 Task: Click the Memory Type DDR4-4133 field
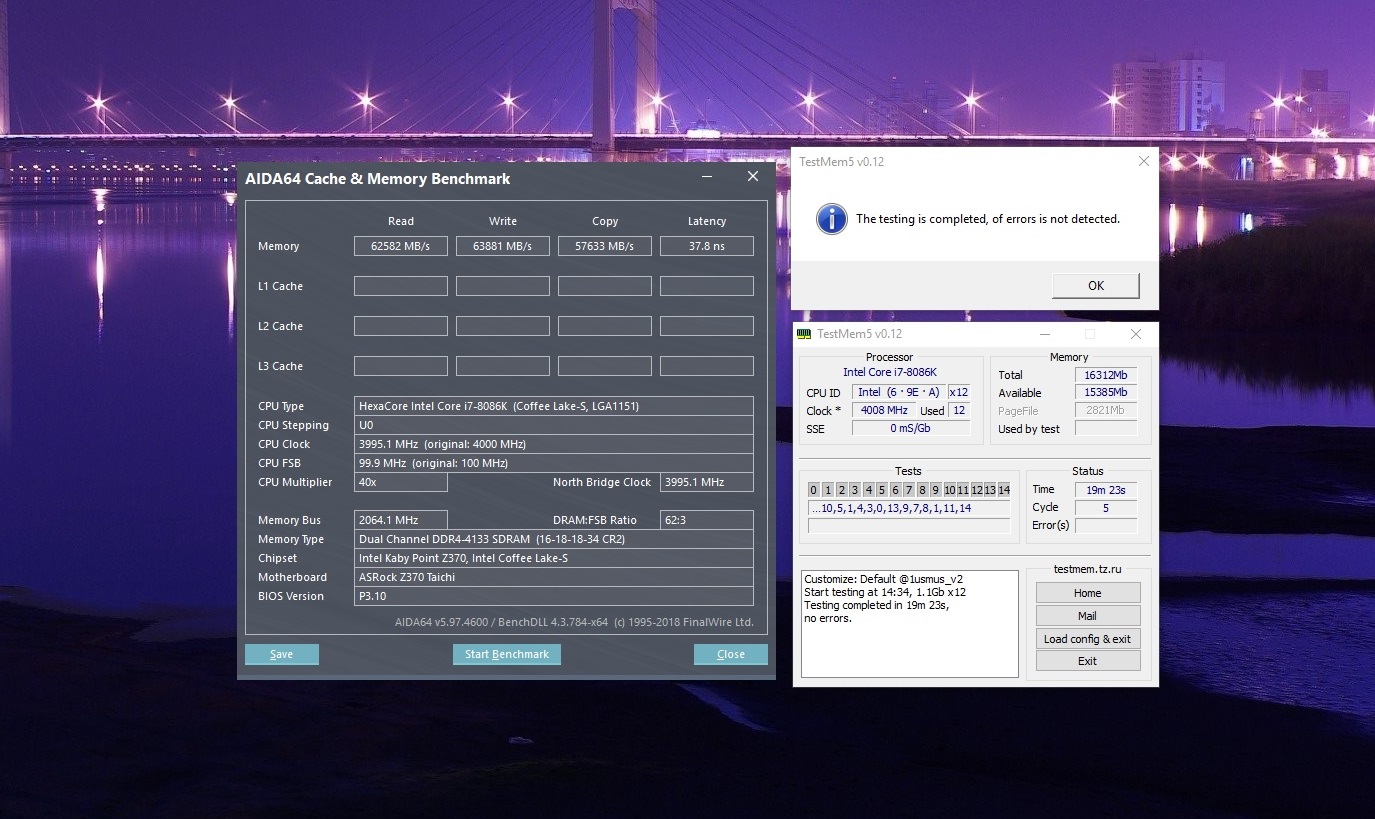pos(554,539)
